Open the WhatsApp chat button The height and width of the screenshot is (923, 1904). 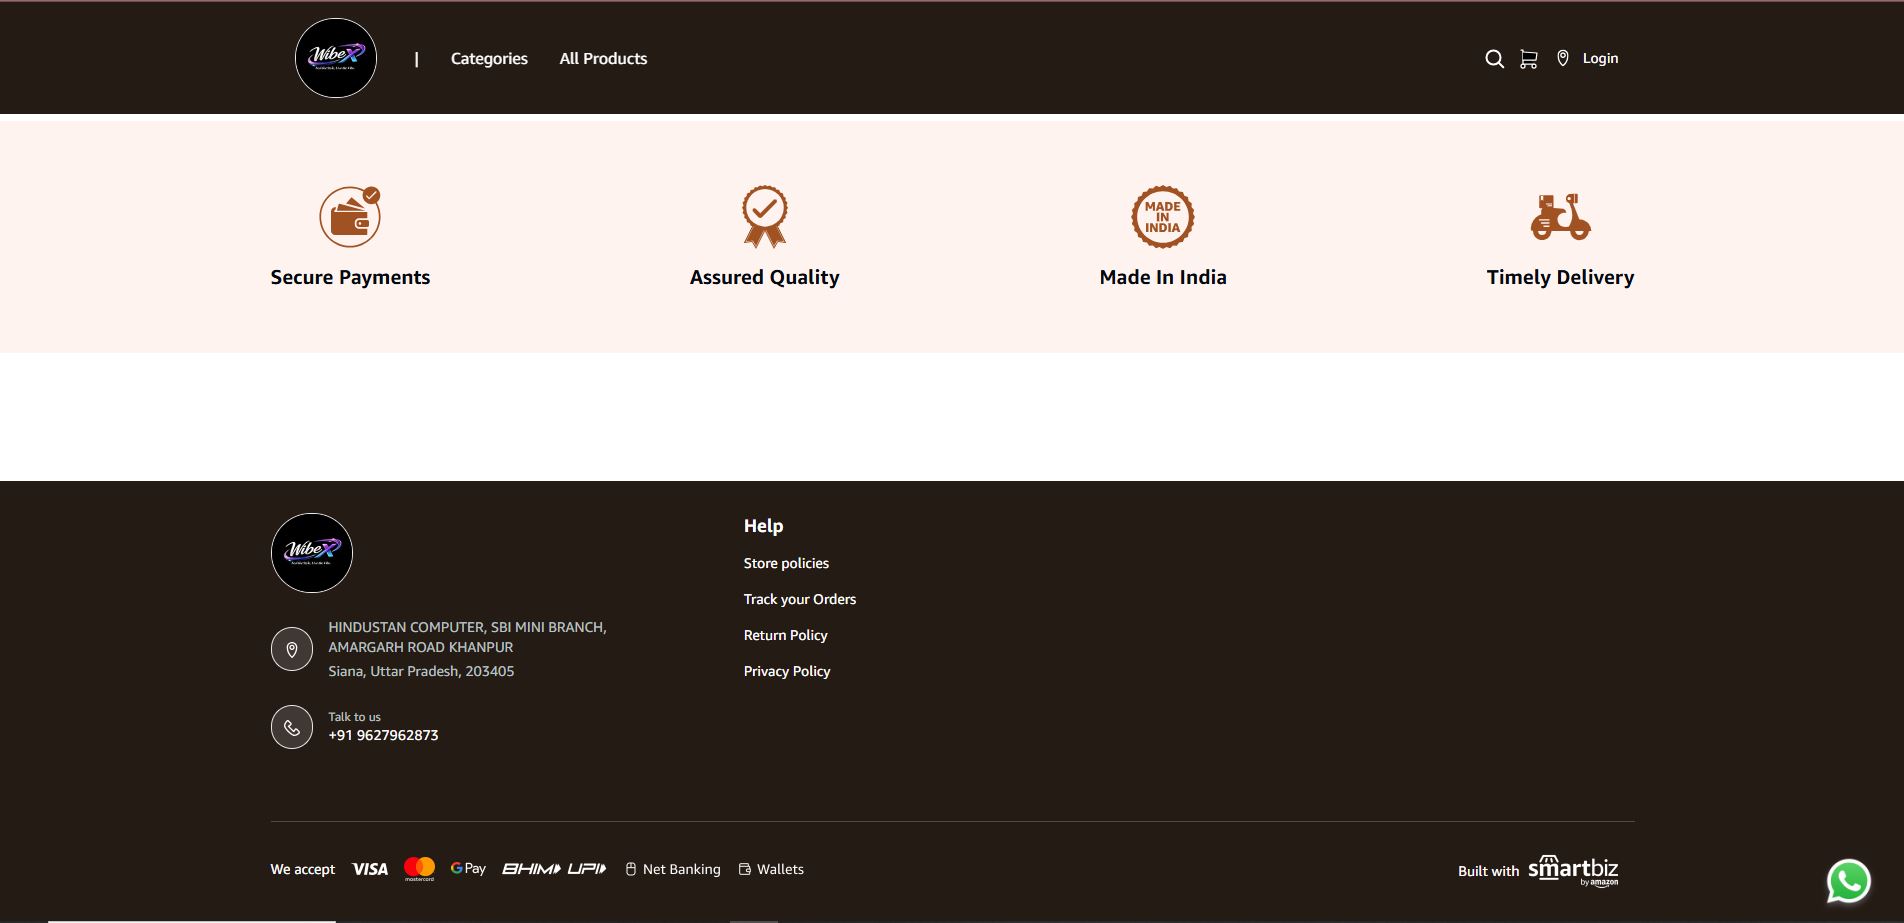click(x=1848, y=881)
